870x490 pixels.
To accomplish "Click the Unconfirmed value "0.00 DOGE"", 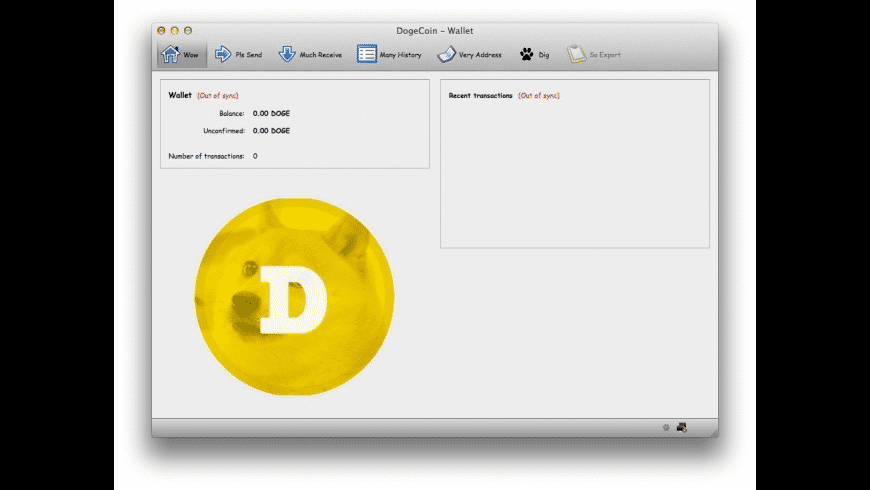I will point(271,130).
